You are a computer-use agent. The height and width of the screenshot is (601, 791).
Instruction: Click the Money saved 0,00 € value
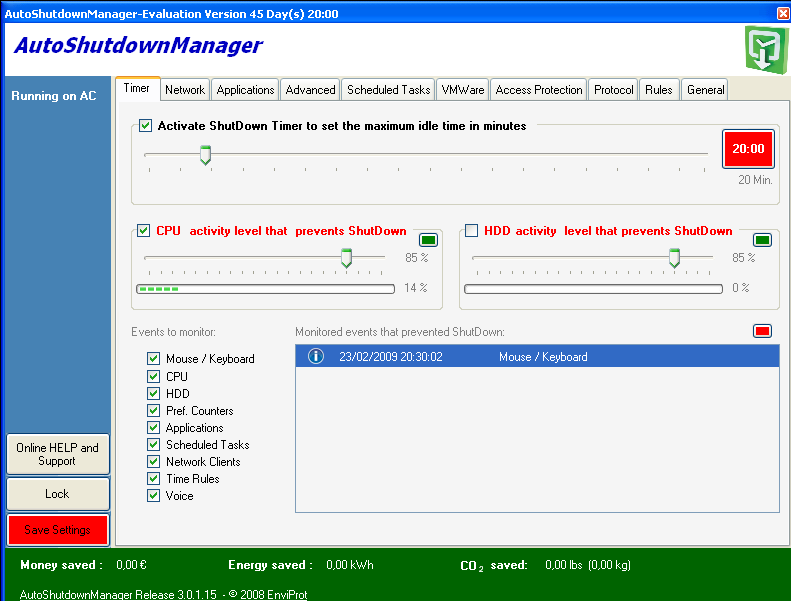pyautogui.click(x=131, y=565)
